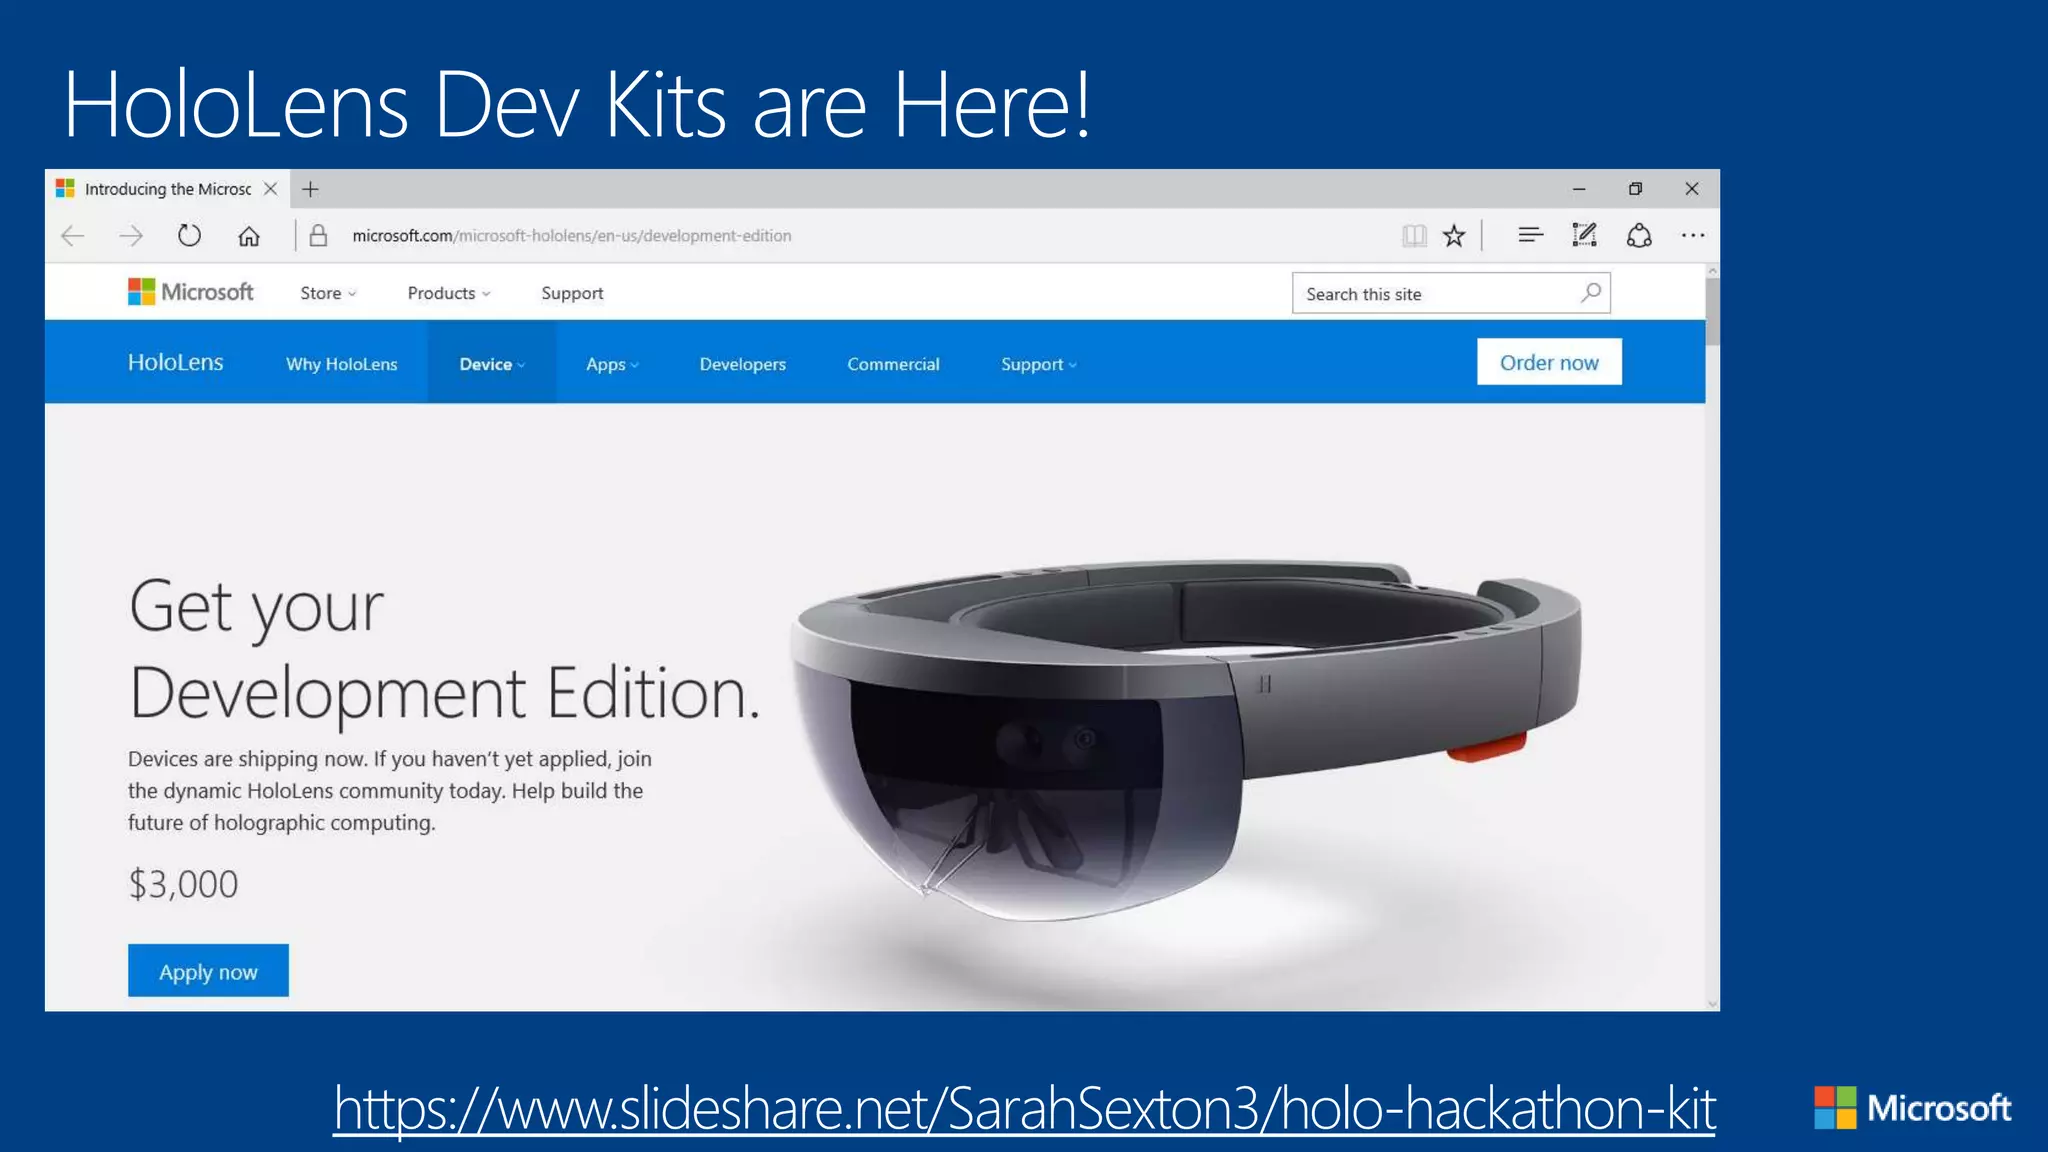Go to the browser home page icon
Image resolution: width=2048 pixels, height=1152 pixels.
point(249,236)
